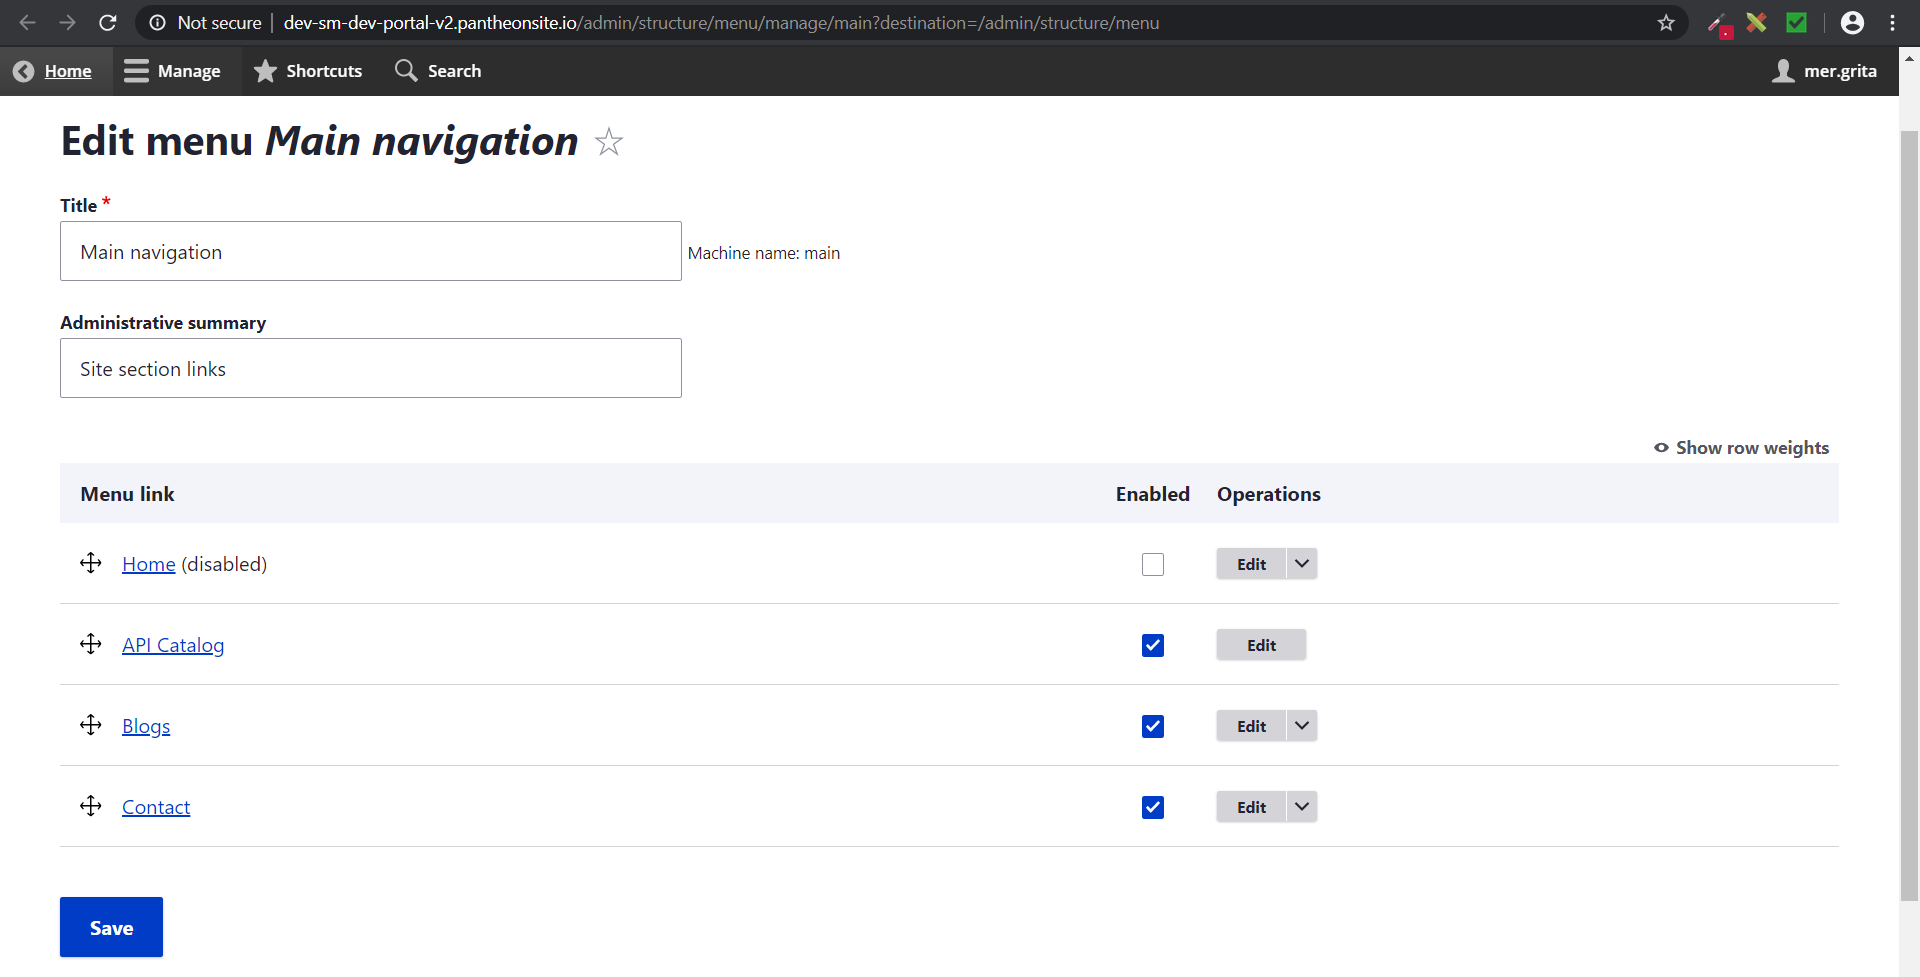
Task: Open the Blogs menu link
Action: tap(146, 726)
